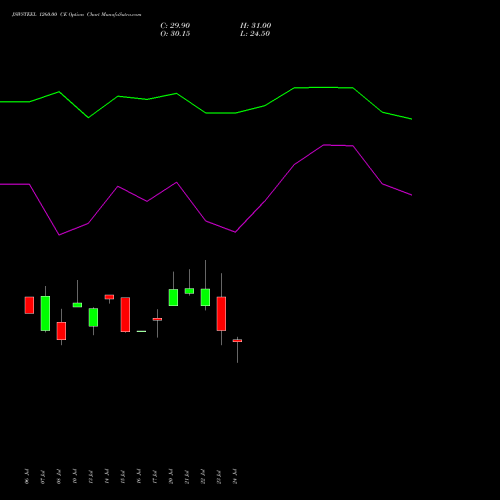The image size is (500, 500).
Task: Click the green candle for 20 Jul
Action: click(x=173, y=297)
